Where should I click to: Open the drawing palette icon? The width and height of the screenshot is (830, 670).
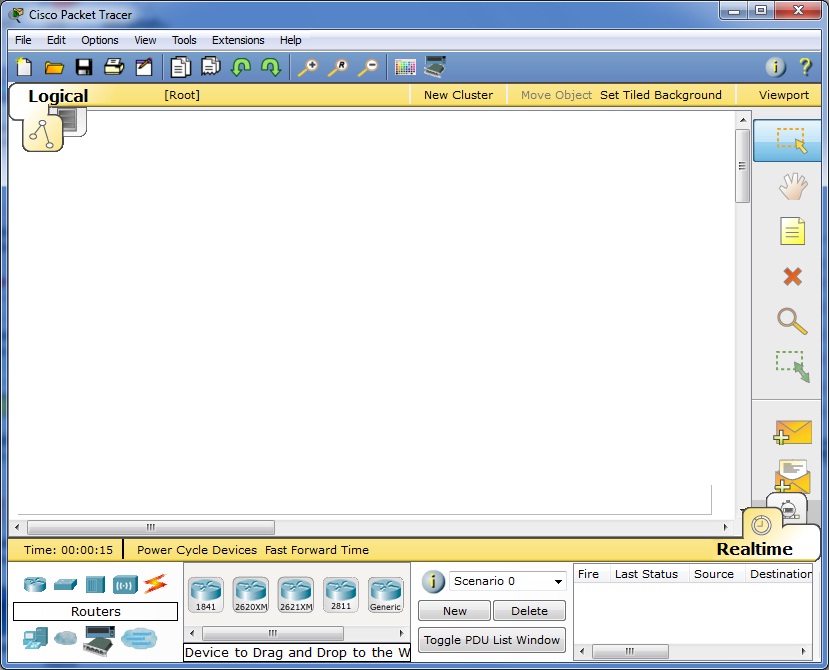click(405, 67)
